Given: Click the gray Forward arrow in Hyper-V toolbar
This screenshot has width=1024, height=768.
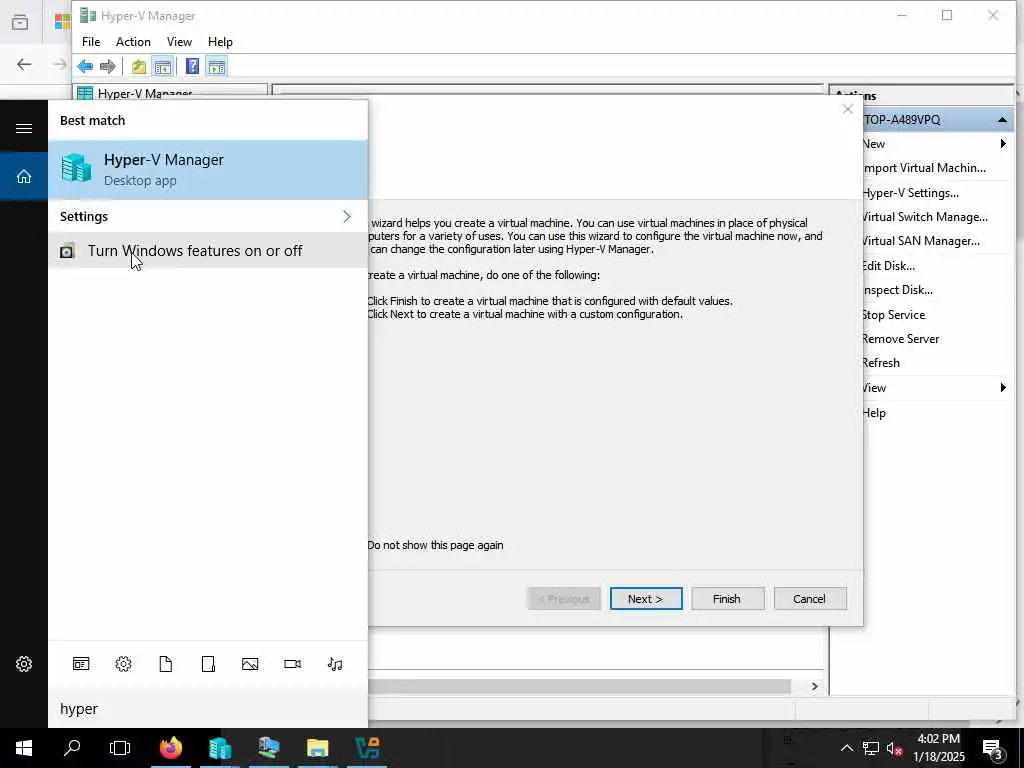Looking at the screenshot, I should pyautogui.click(x=108, y=66).
